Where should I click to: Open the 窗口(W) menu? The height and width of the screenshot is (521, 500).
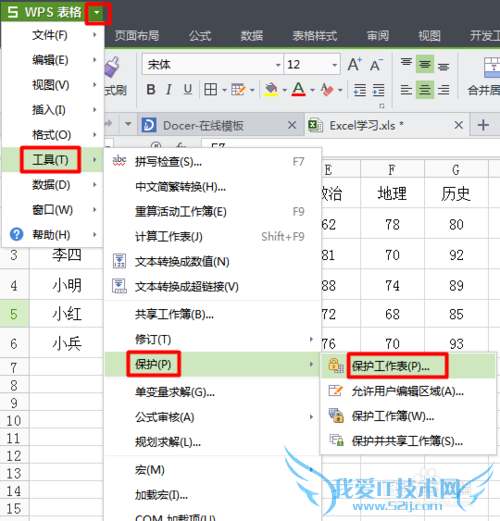click(53, 210)
